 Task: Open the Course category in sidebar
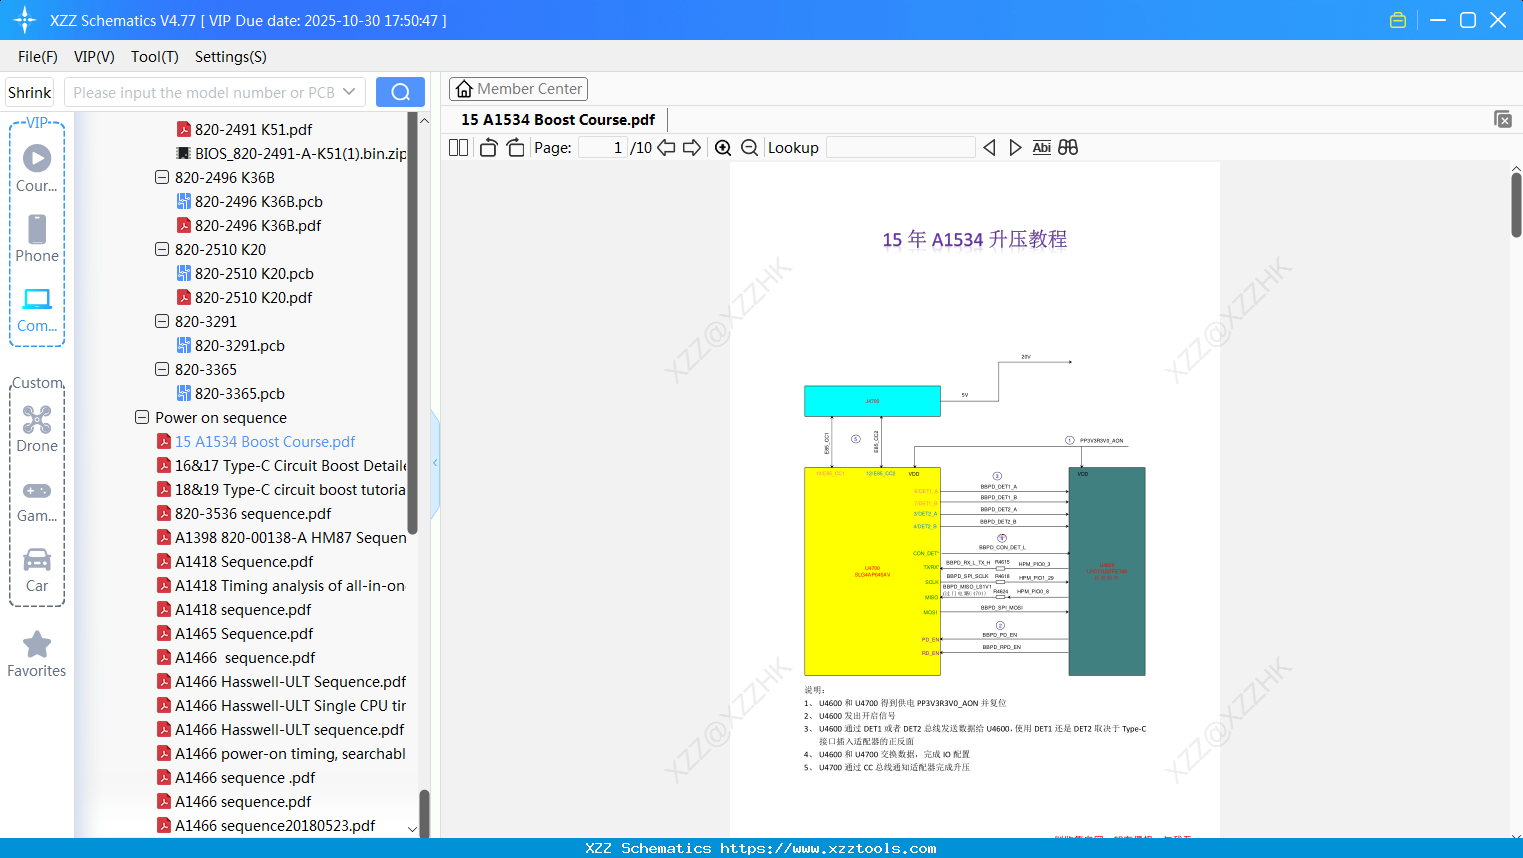(x=37, y=168)
